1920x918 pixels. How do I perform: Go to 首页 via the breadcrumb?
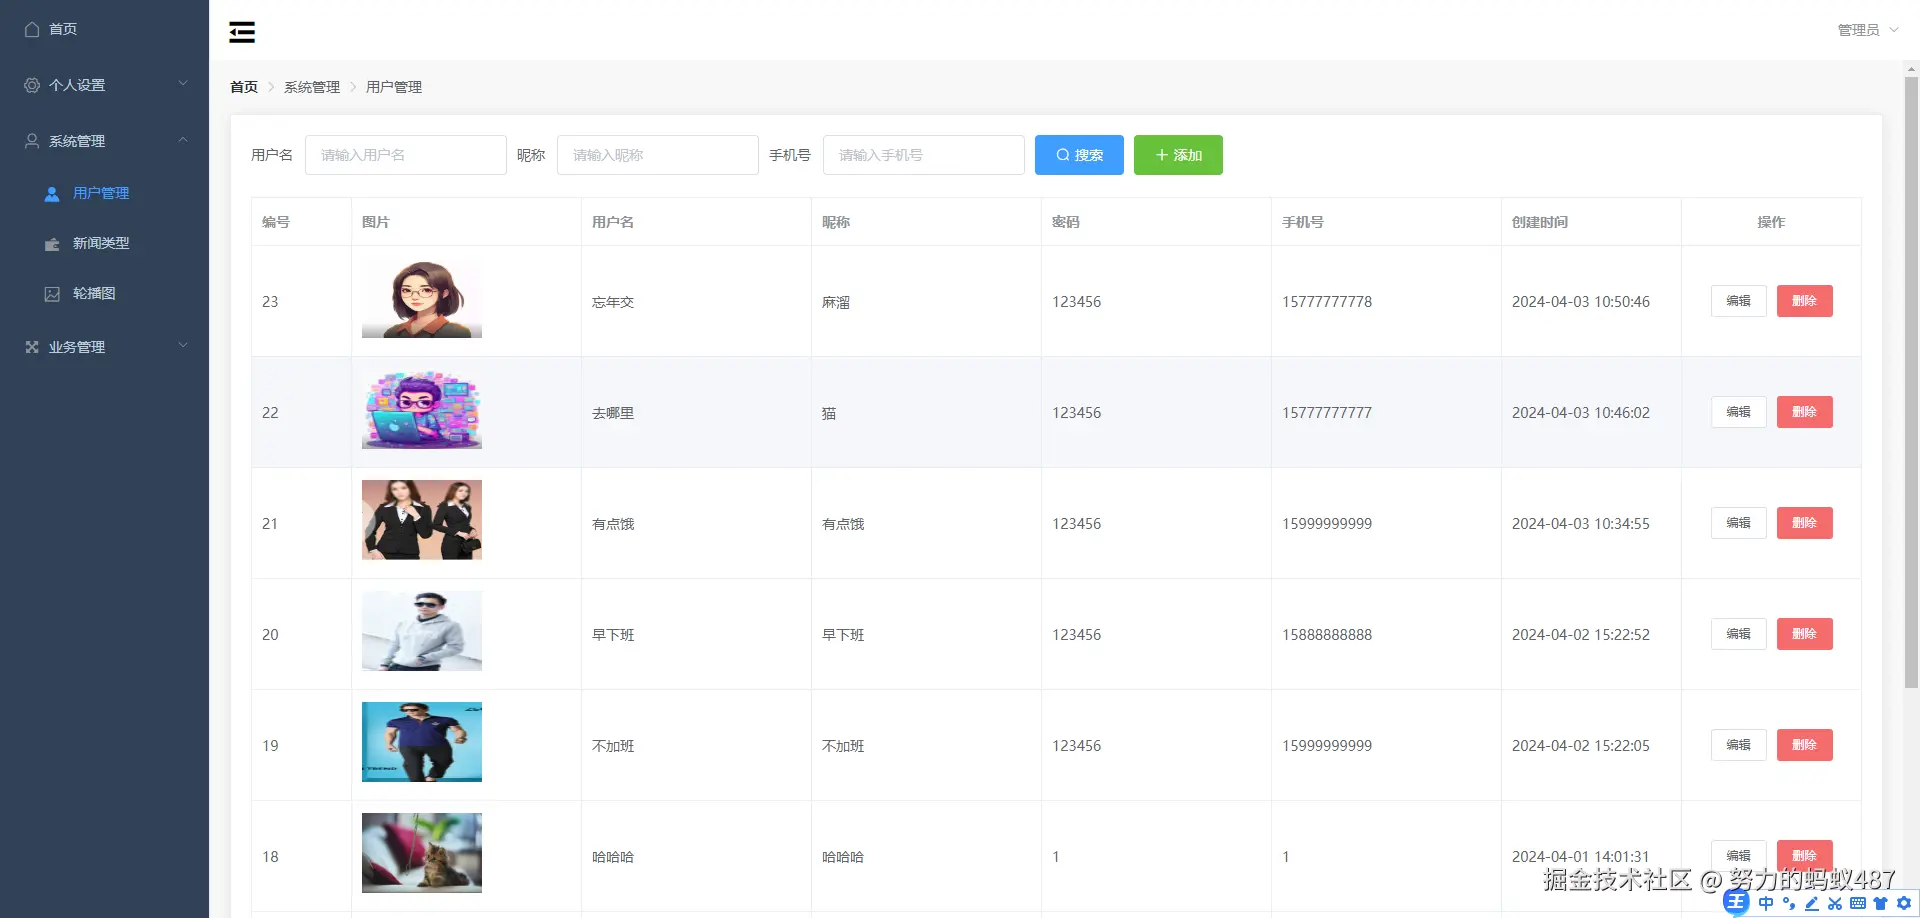[x=244, y=87]
